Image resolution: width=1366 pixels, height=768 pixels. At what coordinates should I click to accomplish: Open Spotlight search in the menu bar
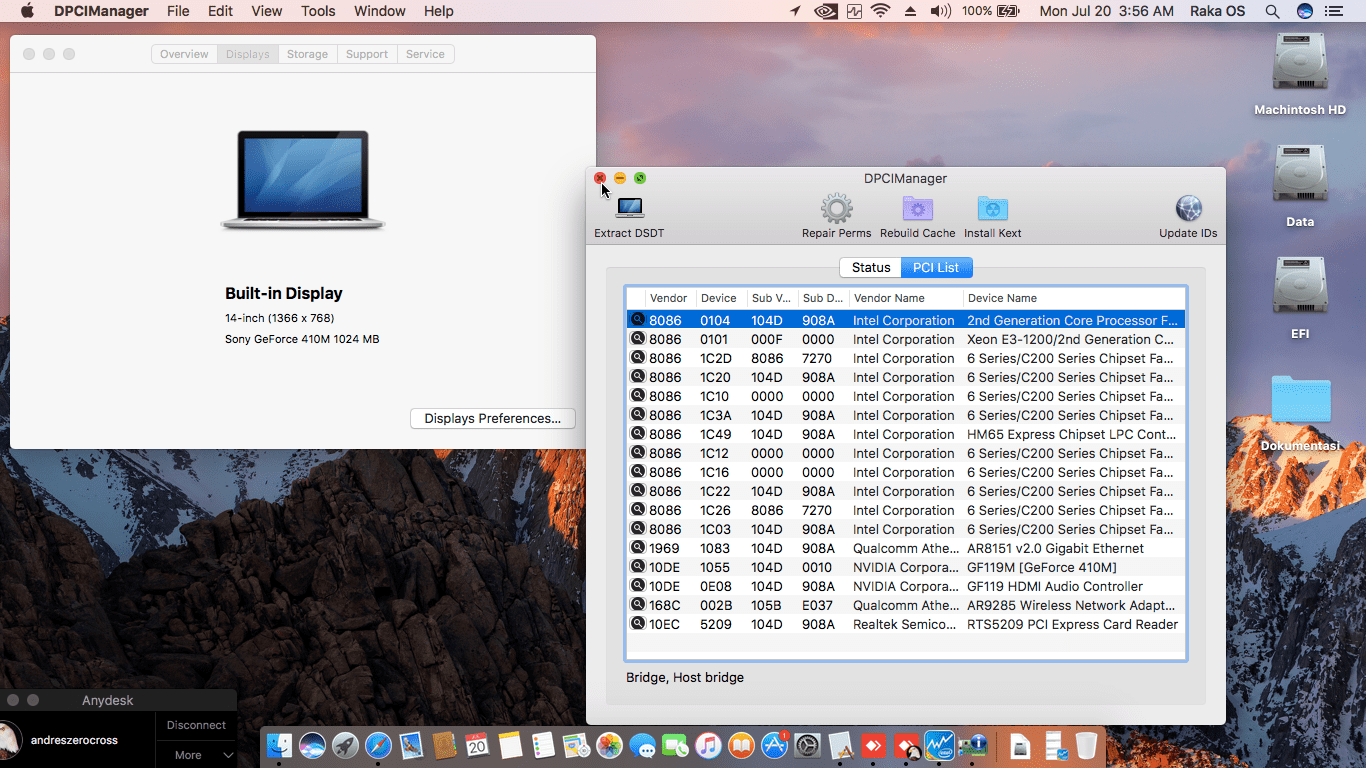1272,11
